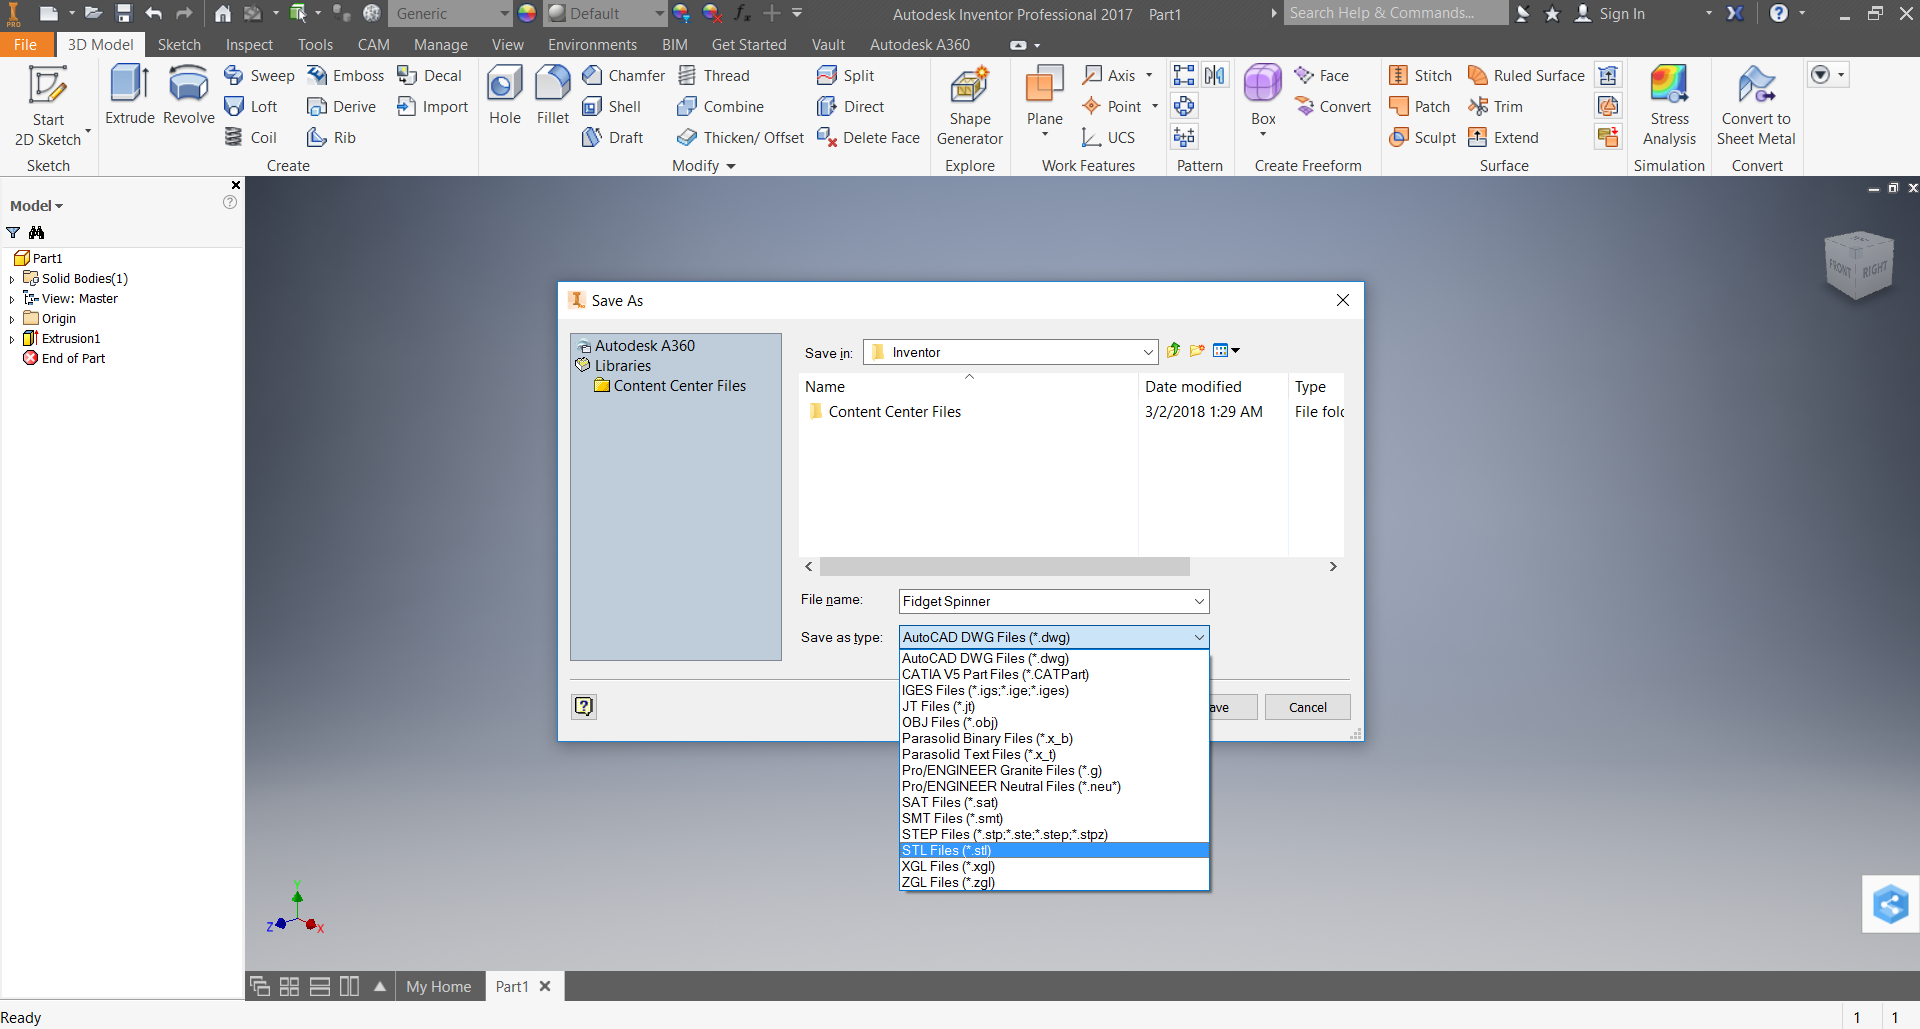
Task: Create new folder in Save As dialog
Action: 1197,351
